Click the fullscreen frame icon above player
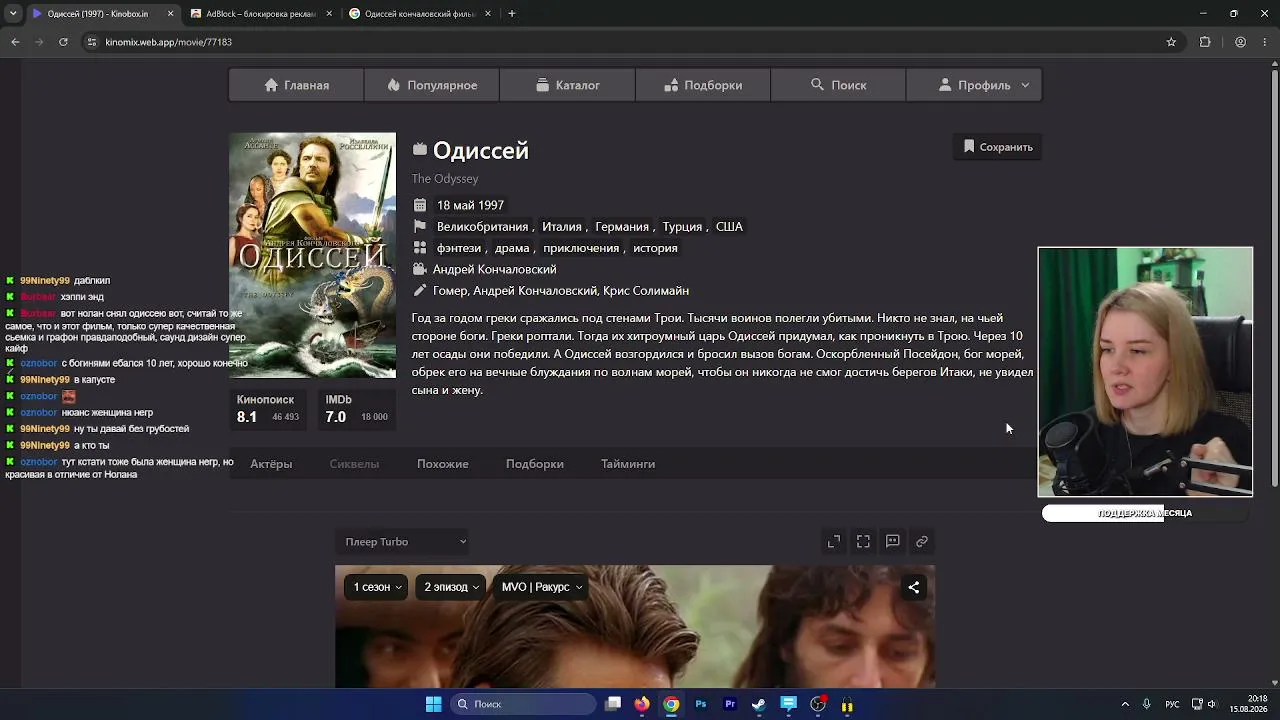Viewport: 1280px width, 720px height. 863,542
